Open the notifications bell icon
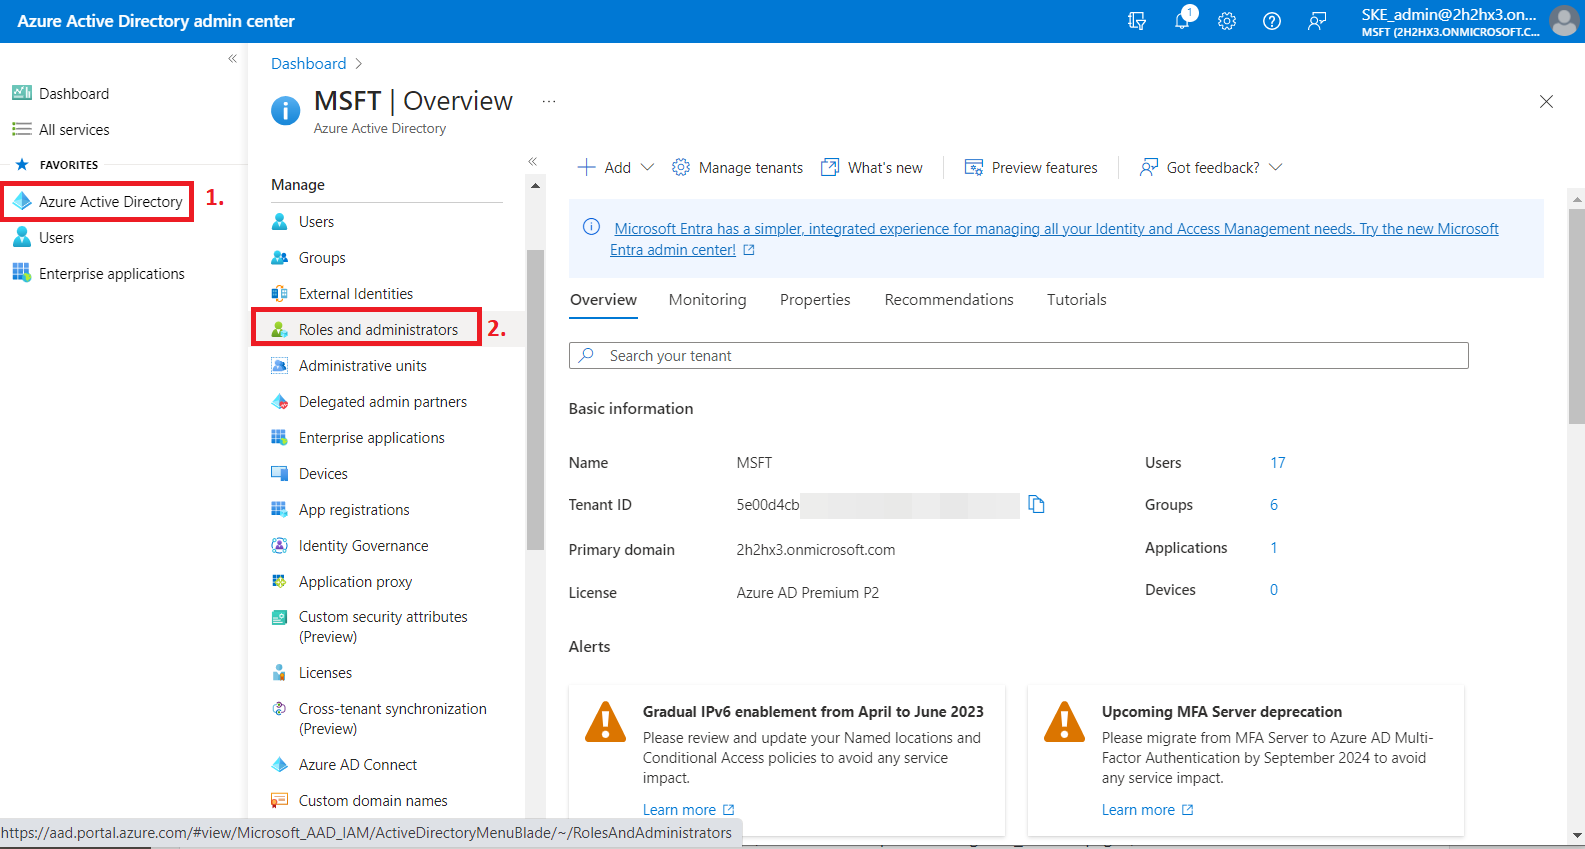1585x849 pixels. click(x=1182, y=21)
